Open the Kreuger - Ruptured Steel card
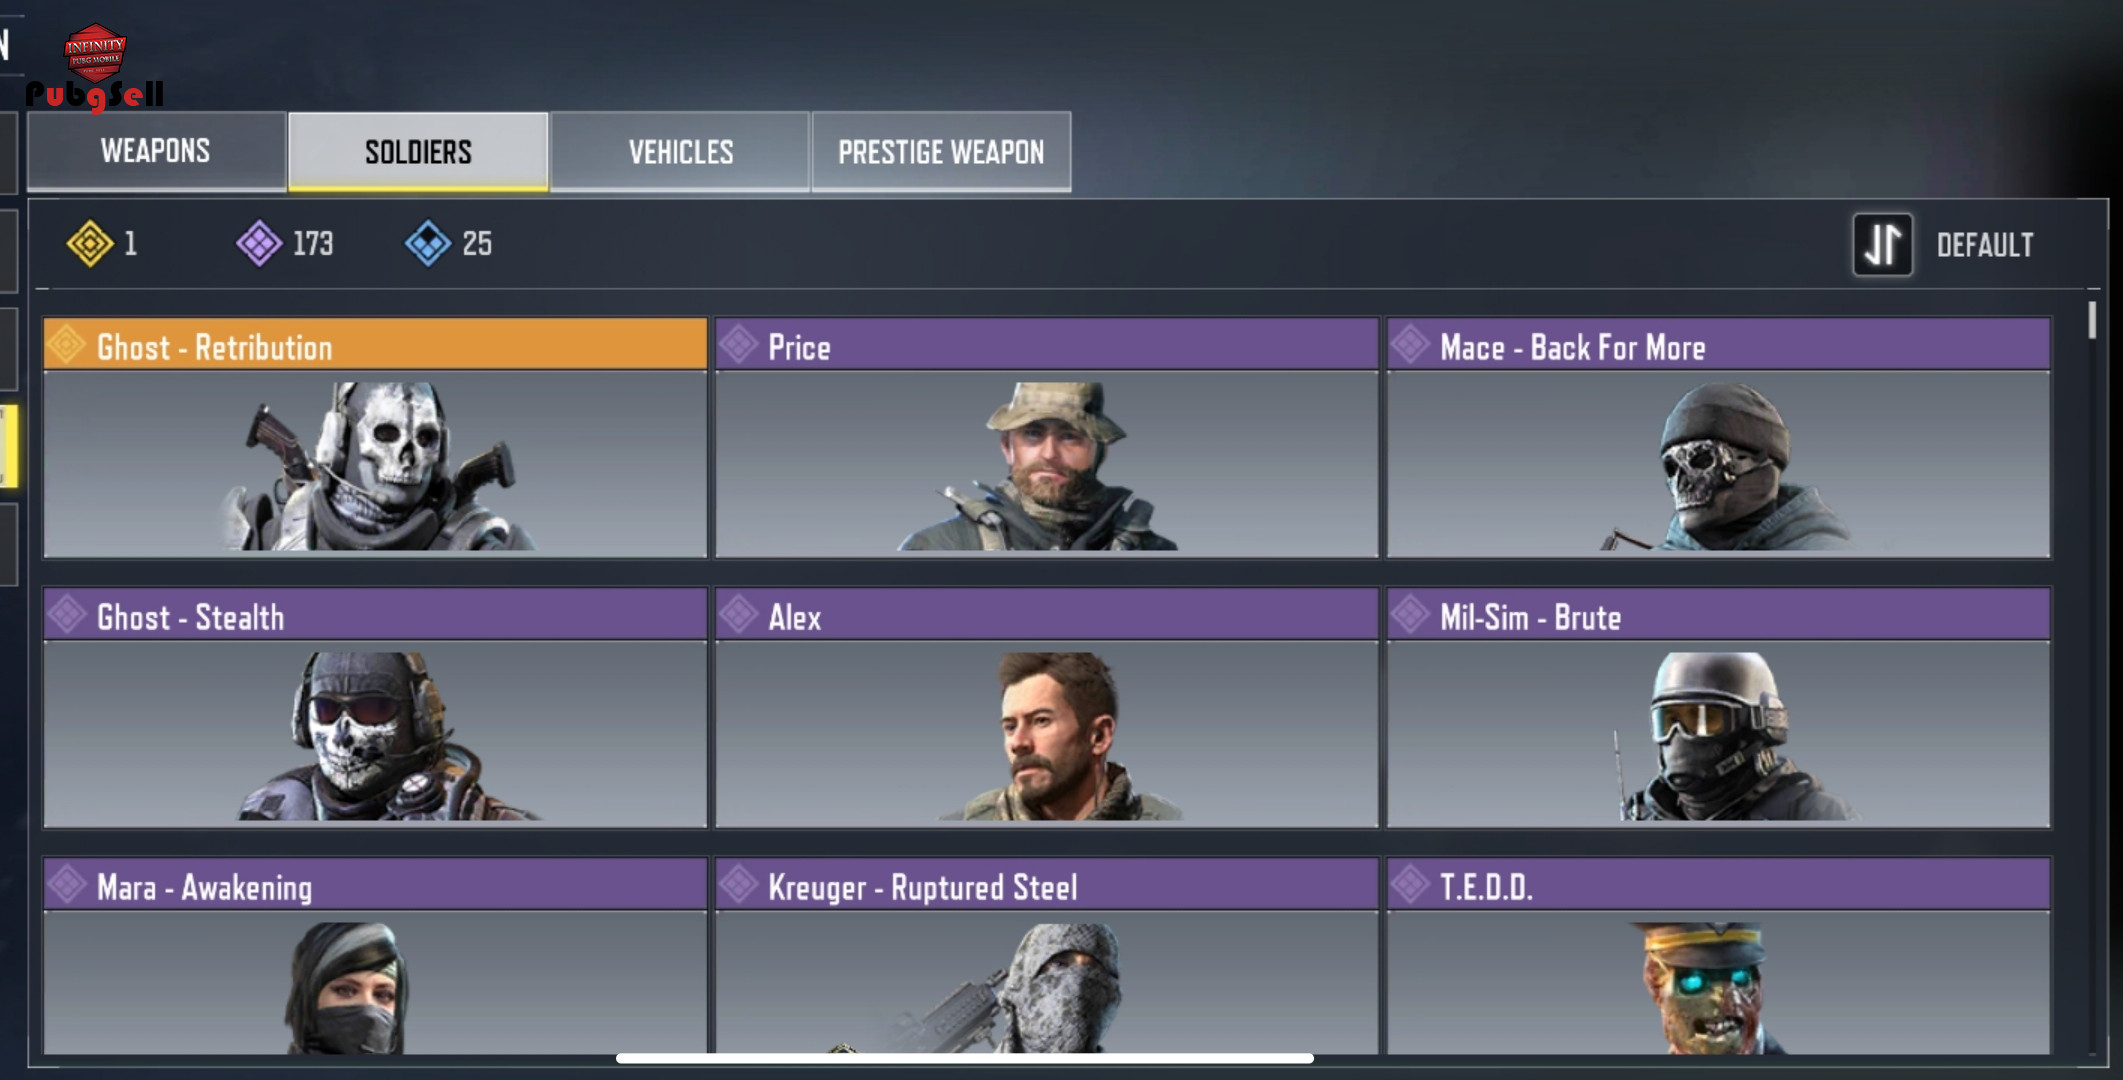This screenshot has width=2123, height=1080. tap(1047, 956)
